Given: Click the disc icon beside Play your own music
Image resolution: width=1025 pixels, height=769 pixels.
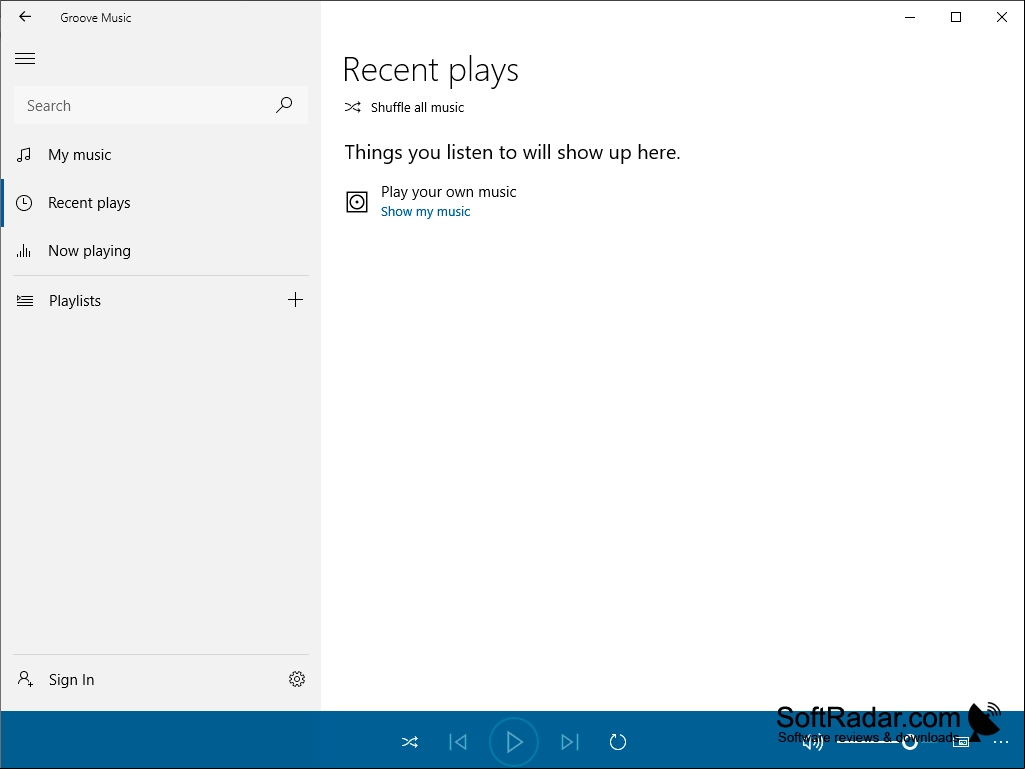Looking at the screenshot, I should pos(357,201).
